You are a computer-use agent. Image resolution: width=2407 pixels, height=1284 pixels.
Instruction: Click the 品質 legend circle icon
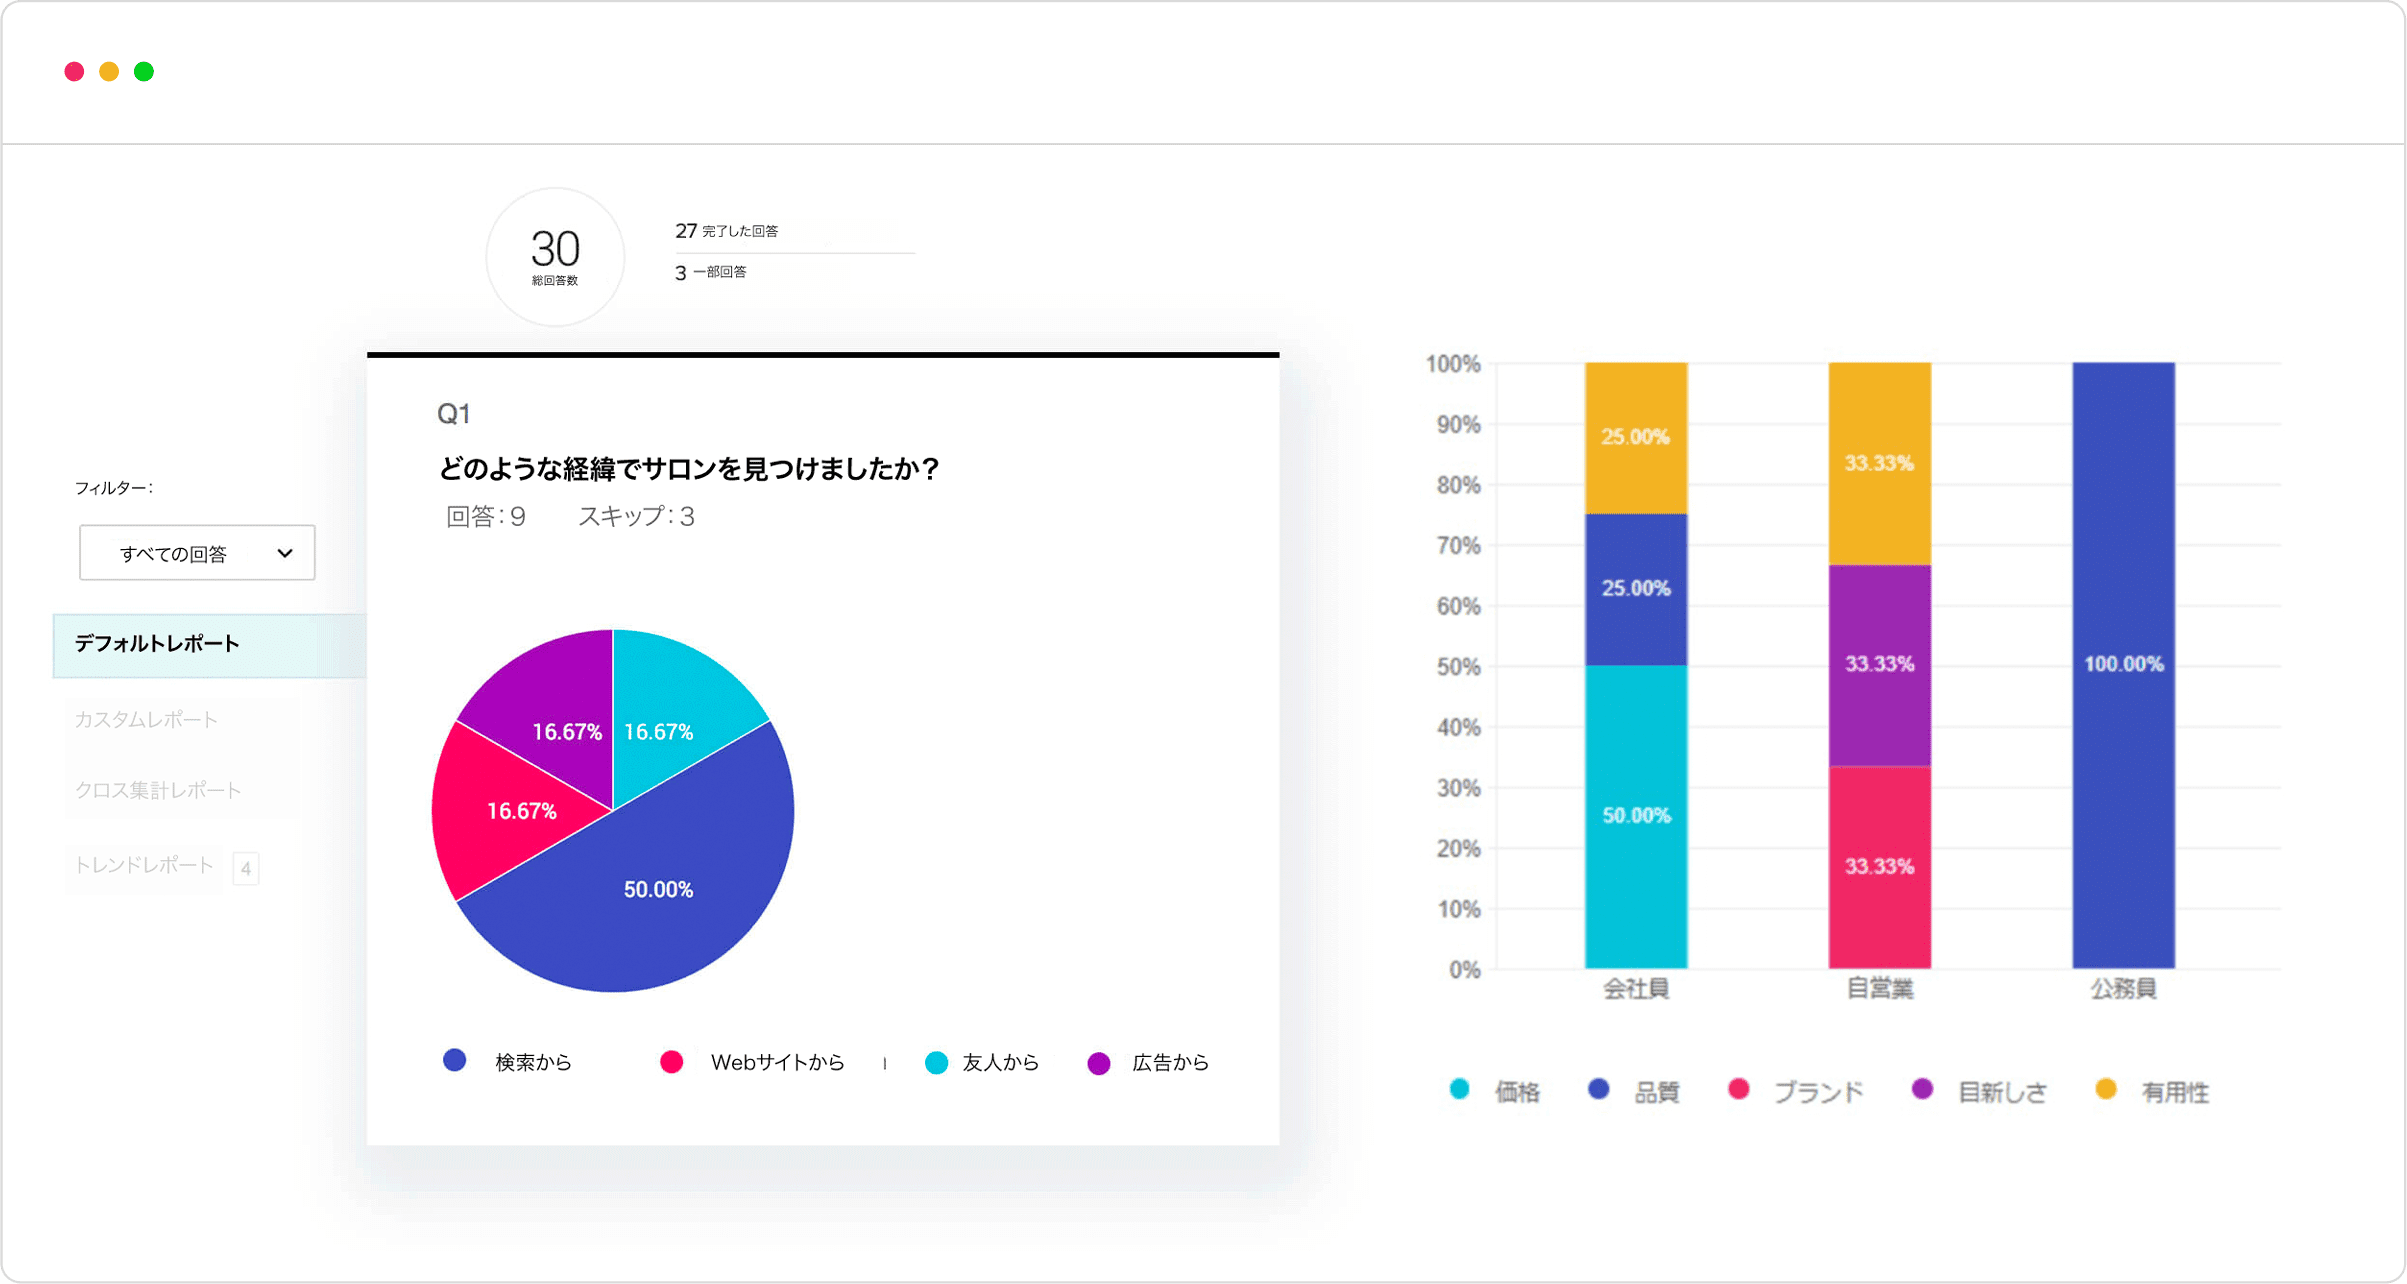point(1599,1090)
